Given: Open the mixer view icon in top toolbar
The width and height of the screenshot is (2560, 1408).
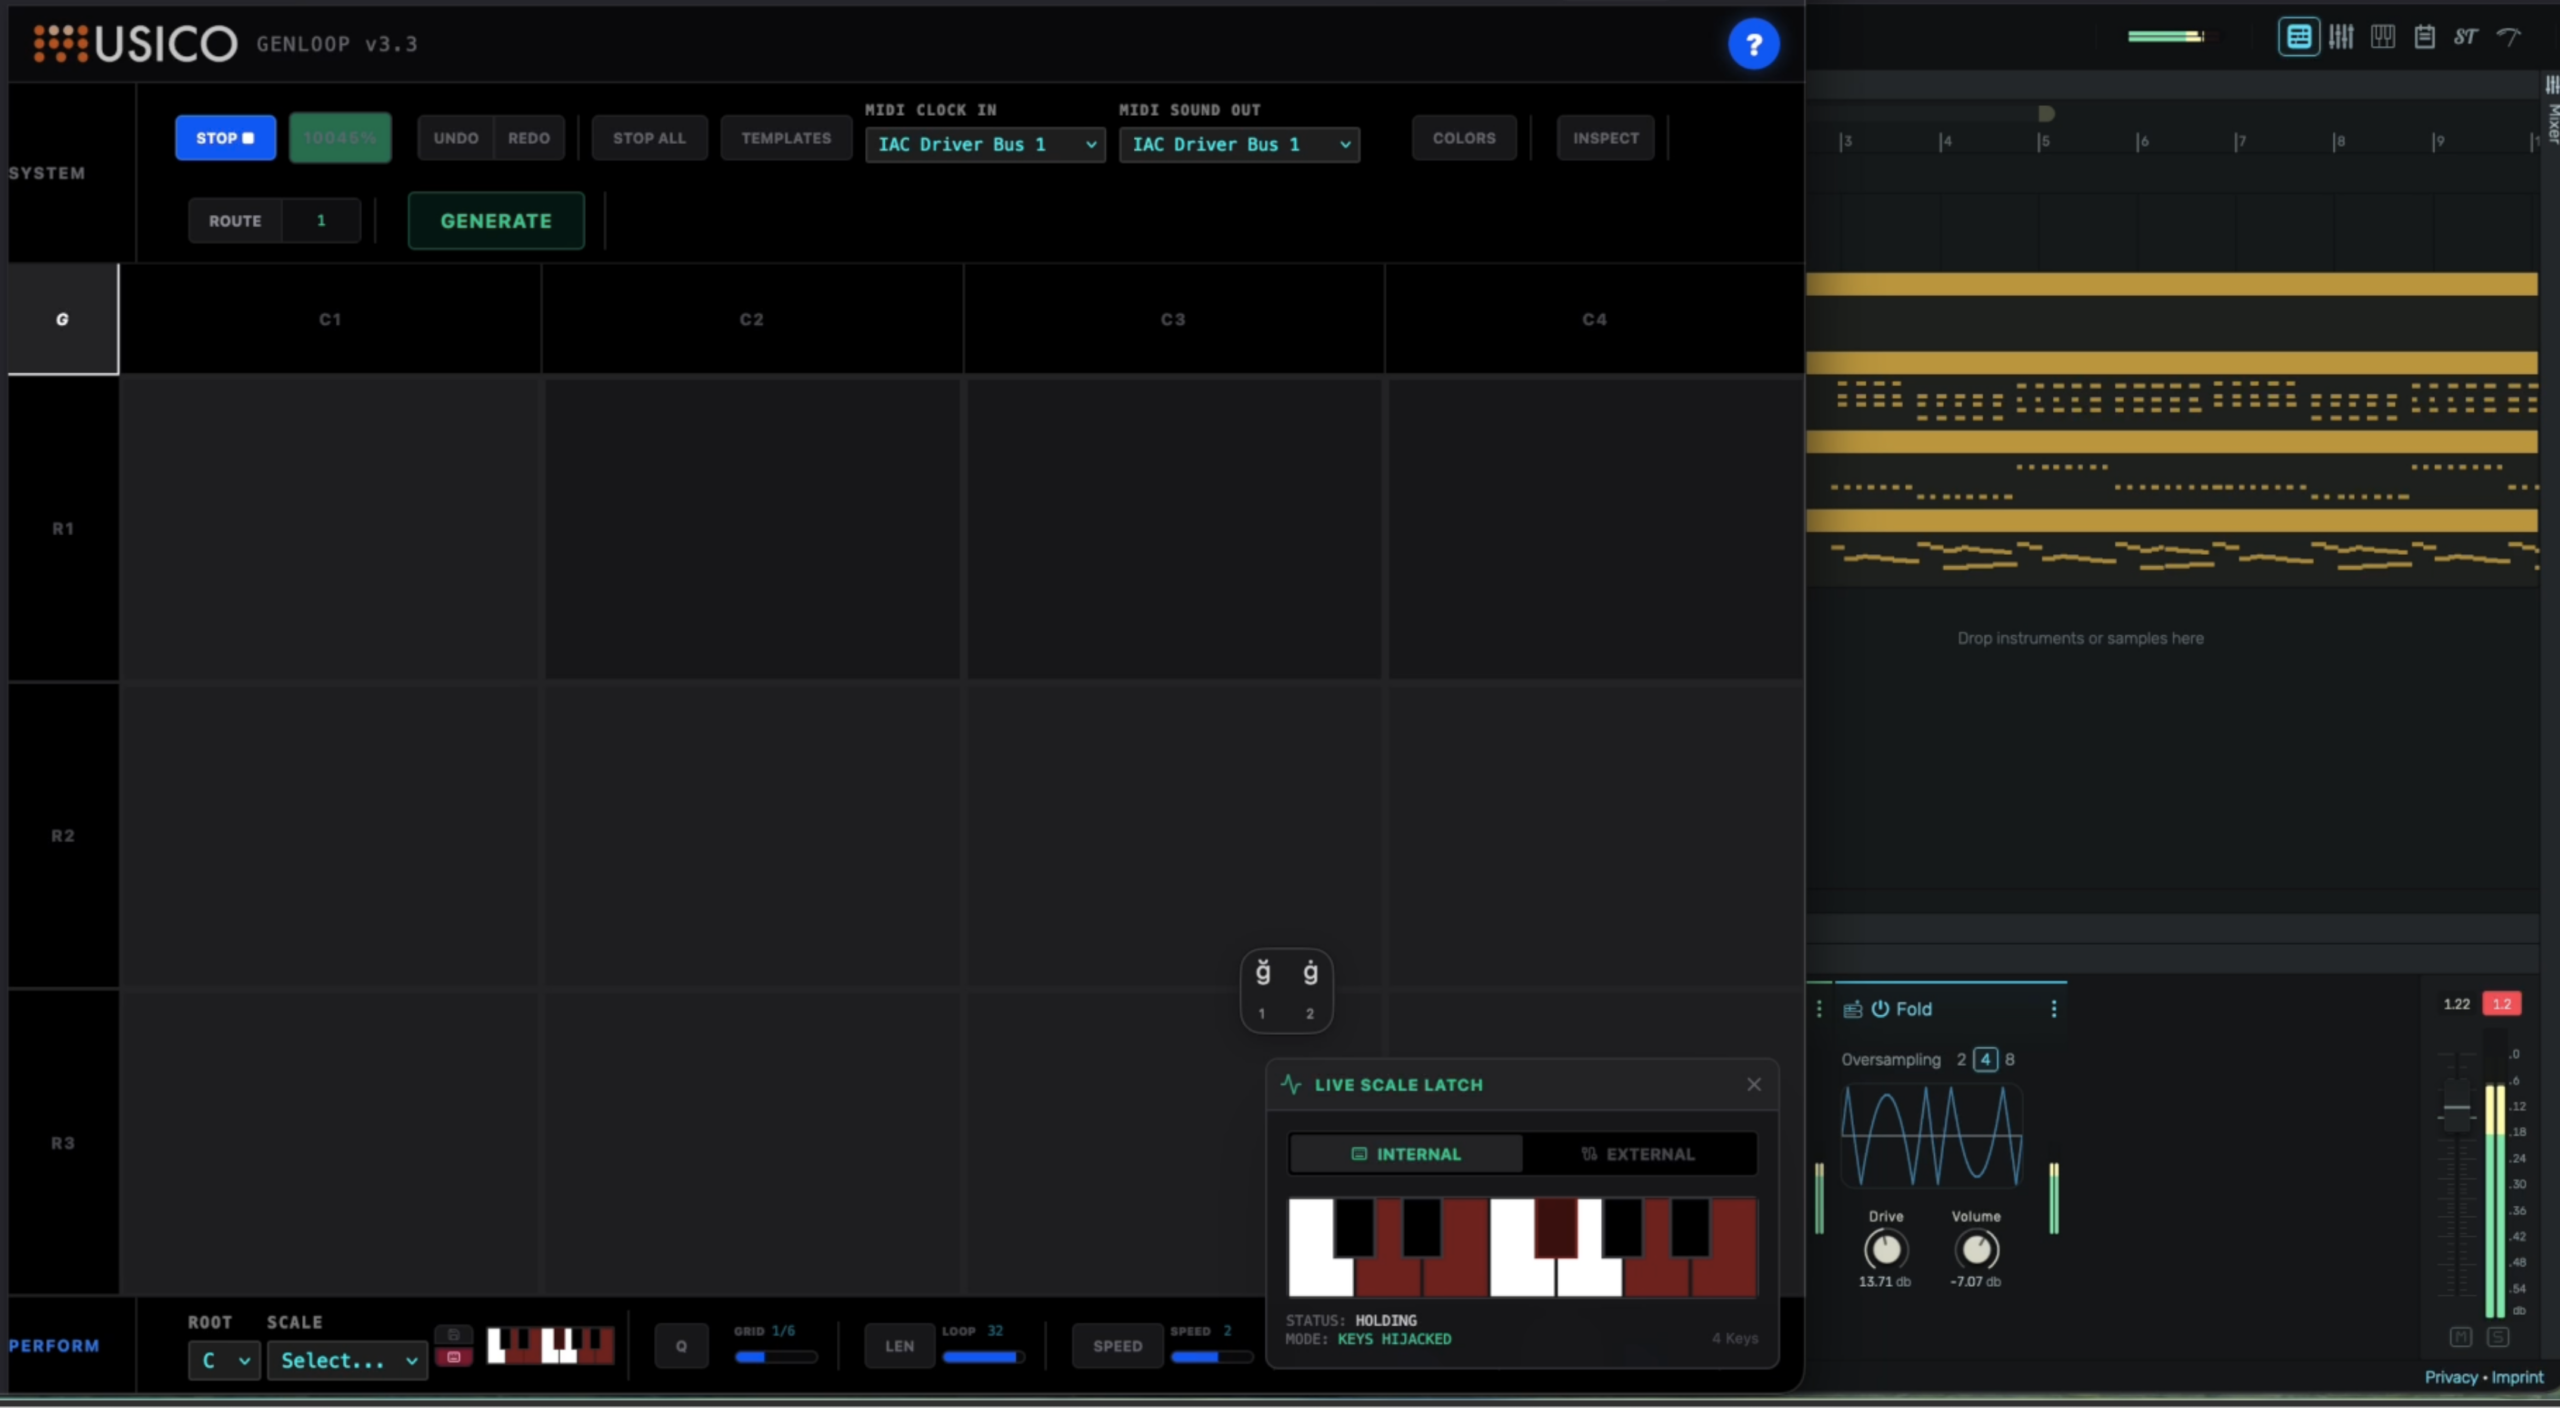Looking at the screenshot, I should click(2340, 37).
